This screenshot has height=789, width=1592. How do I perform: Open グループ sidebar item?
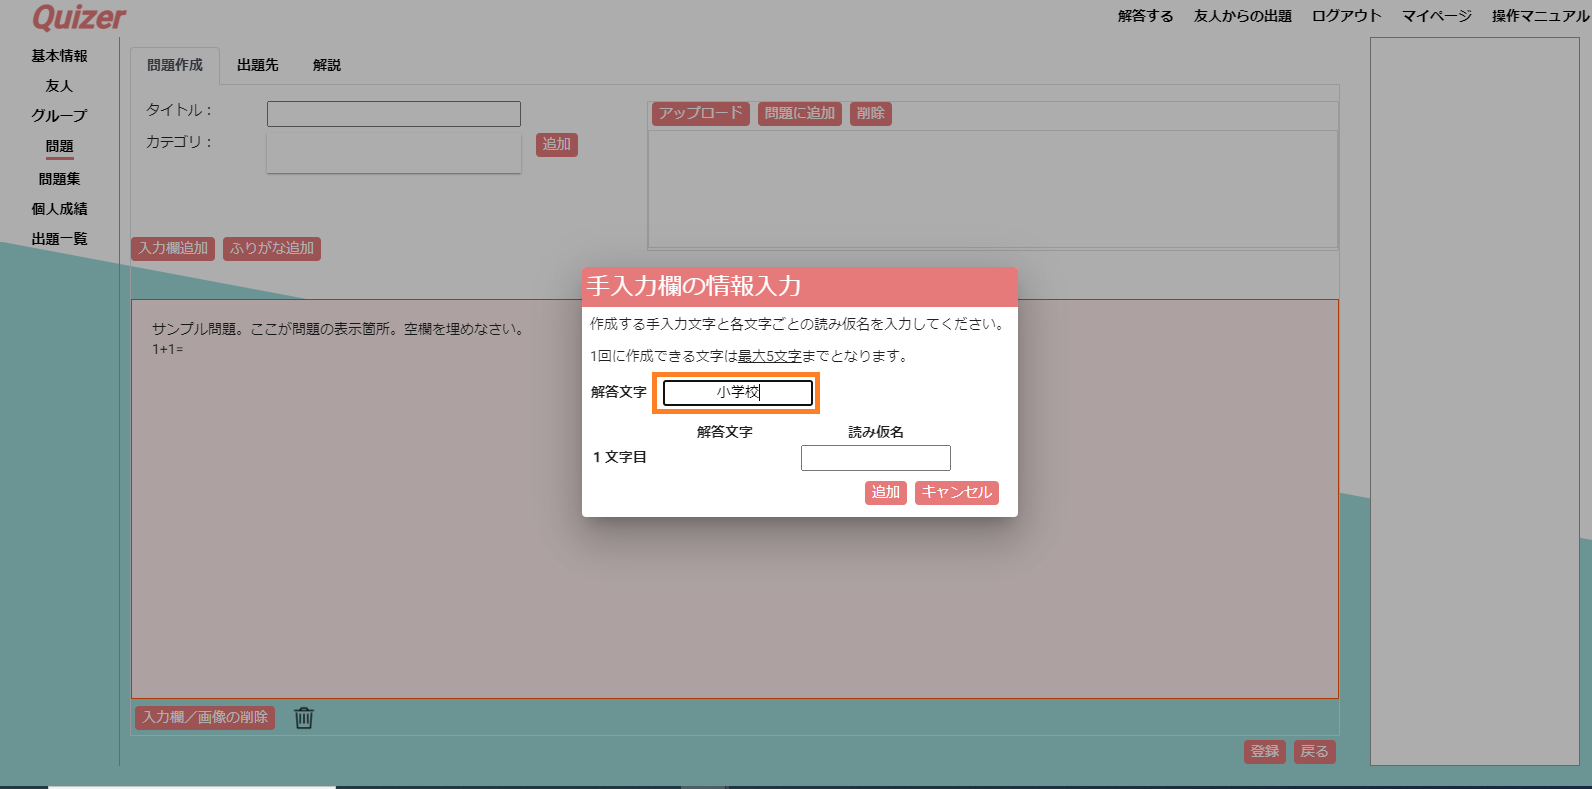pos(59,116)
